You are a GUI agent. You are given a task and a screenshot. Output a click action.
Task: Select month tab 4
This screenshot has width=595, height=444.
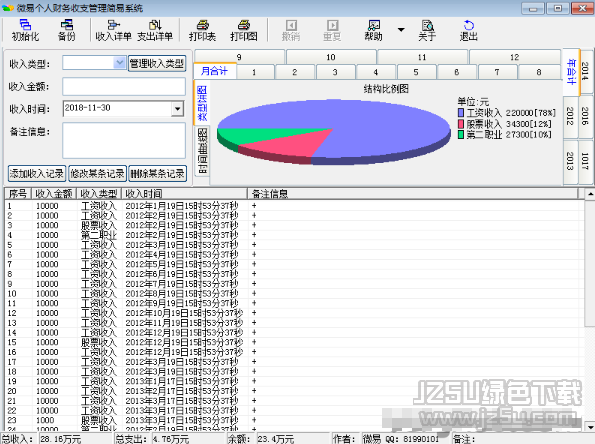(376, 72)
